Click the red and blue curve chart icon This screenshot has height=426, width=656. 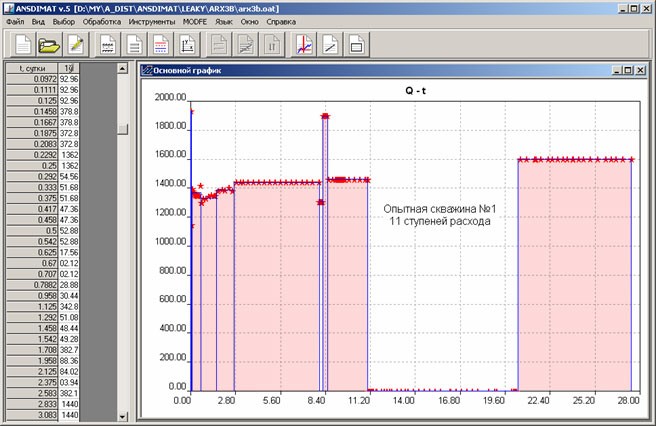tap(304, 44)
